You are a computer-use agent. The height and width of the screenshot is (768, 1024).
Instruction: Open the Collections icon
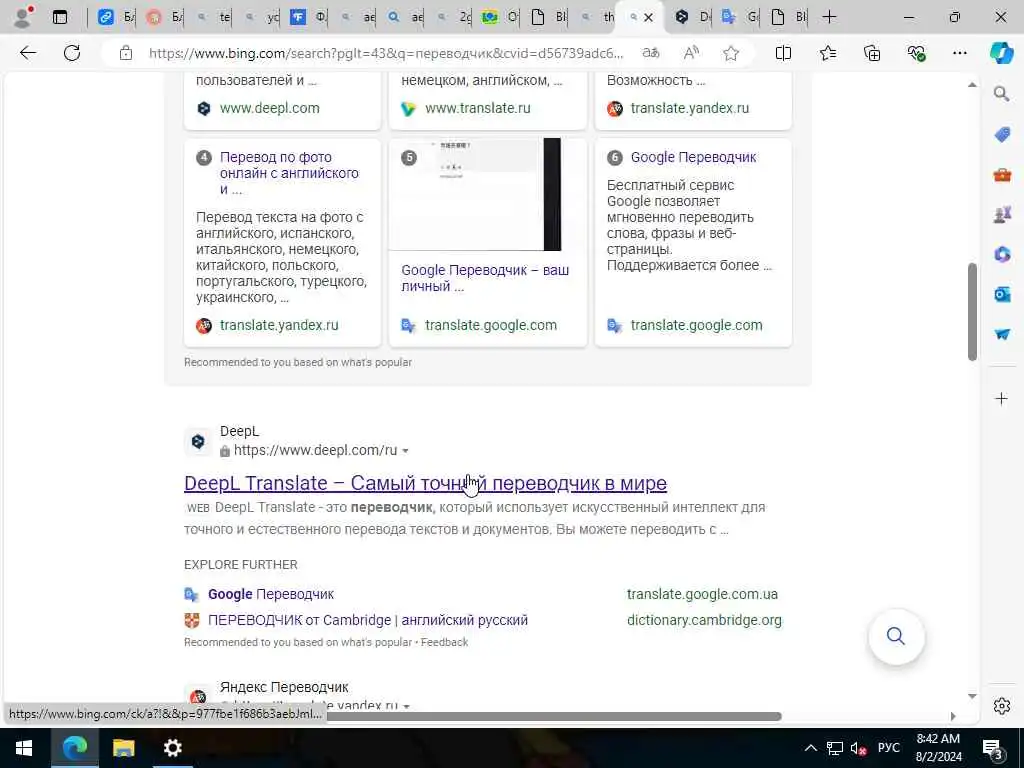click(872, 53)
